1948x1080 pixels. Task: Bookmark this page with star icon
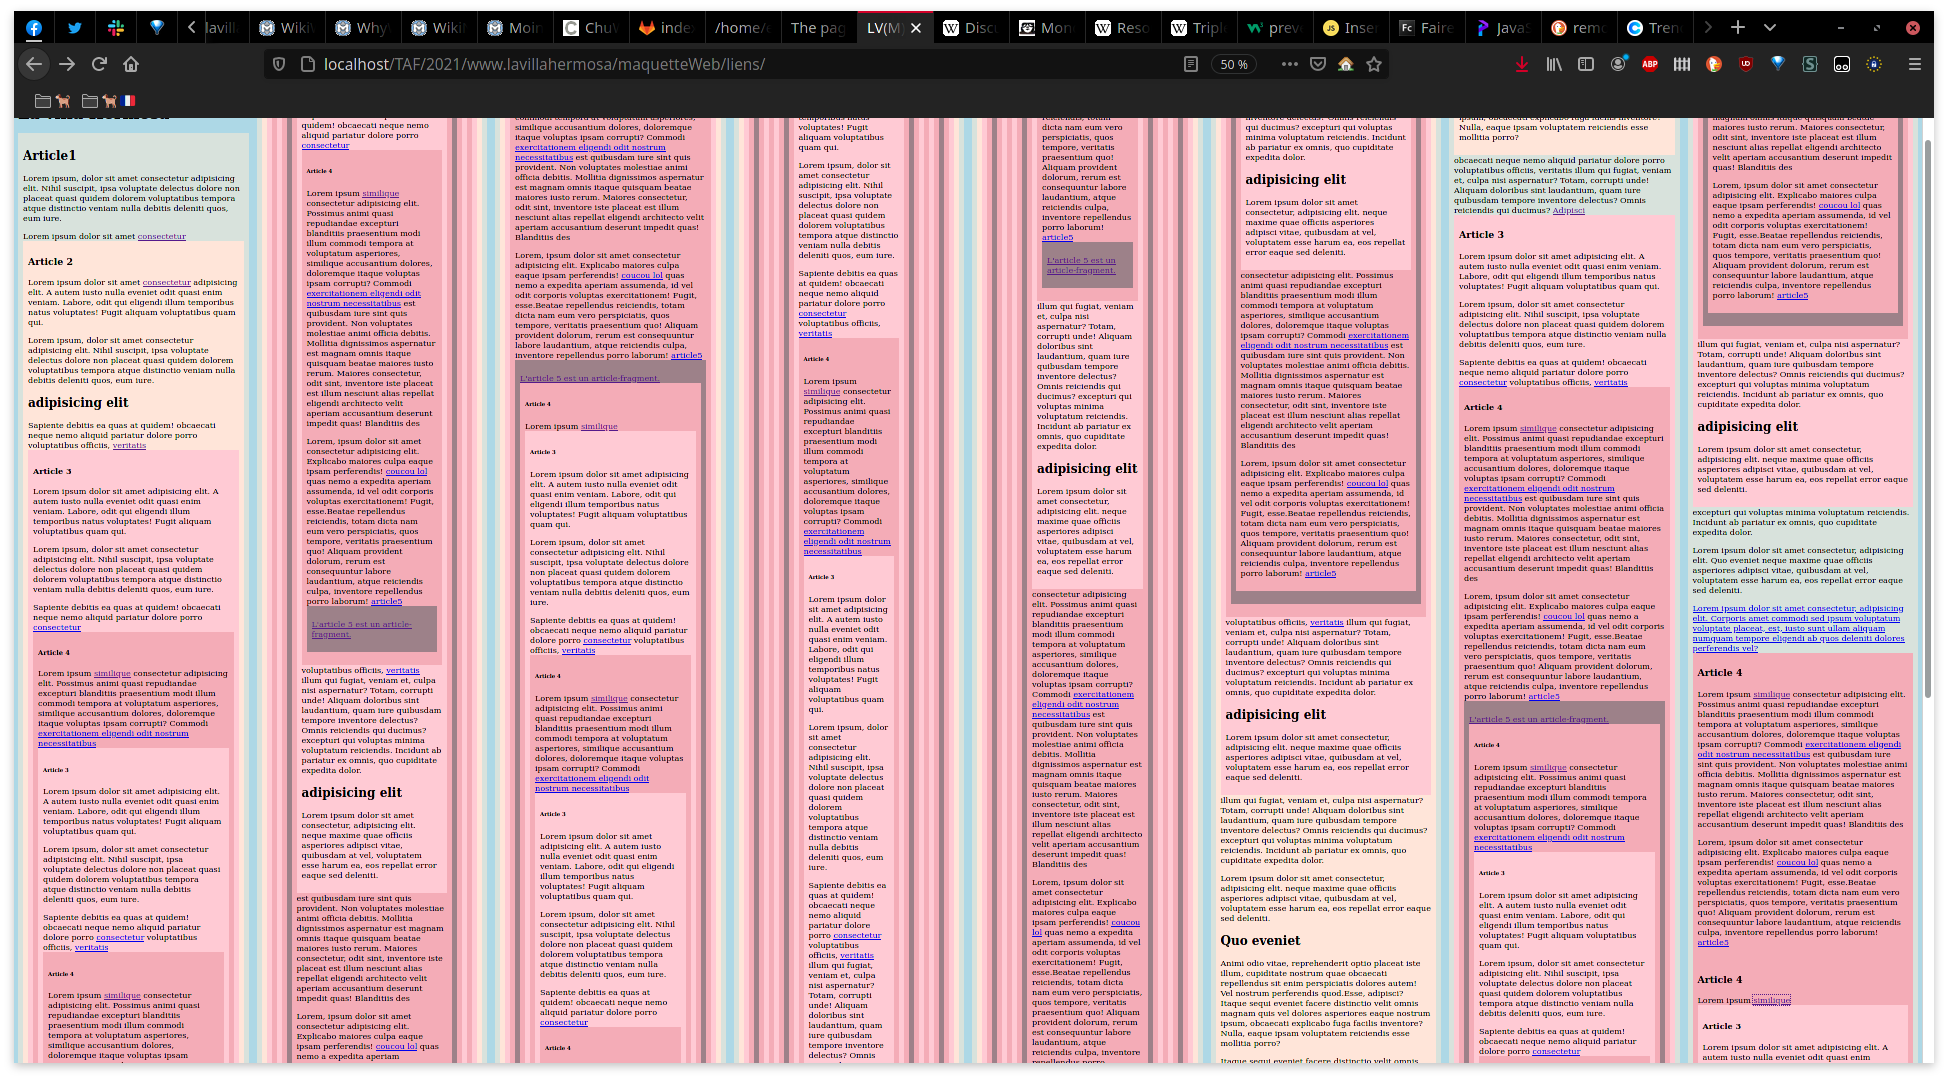pos(1374,64)
